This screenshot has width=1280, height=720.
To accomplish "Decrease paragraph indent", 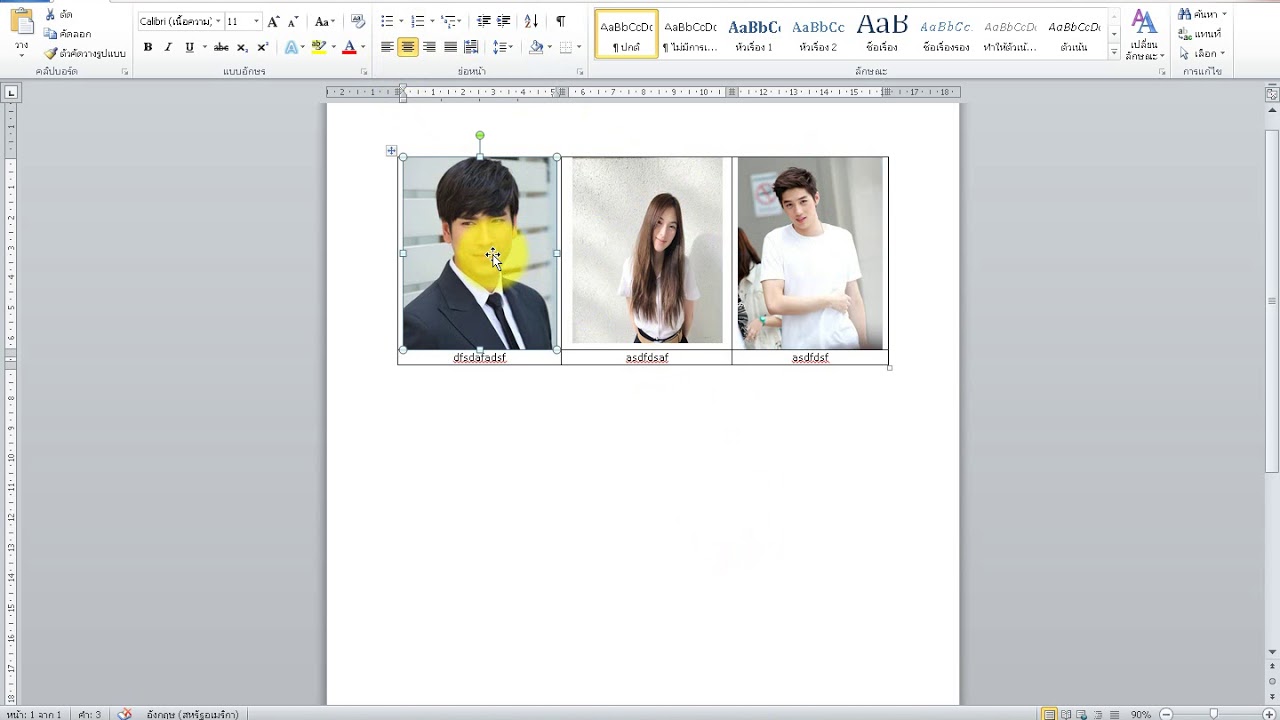I will click(x=483, y=21).
